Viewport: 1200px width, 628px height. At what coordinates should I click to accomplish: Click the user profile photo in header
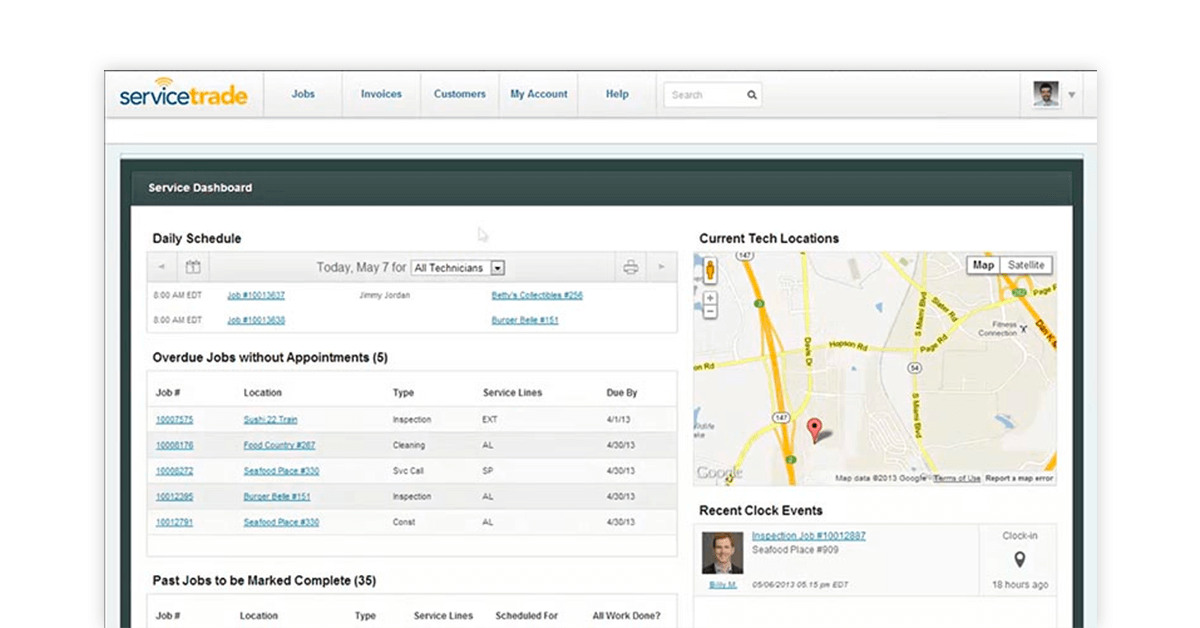[1046, 94]
